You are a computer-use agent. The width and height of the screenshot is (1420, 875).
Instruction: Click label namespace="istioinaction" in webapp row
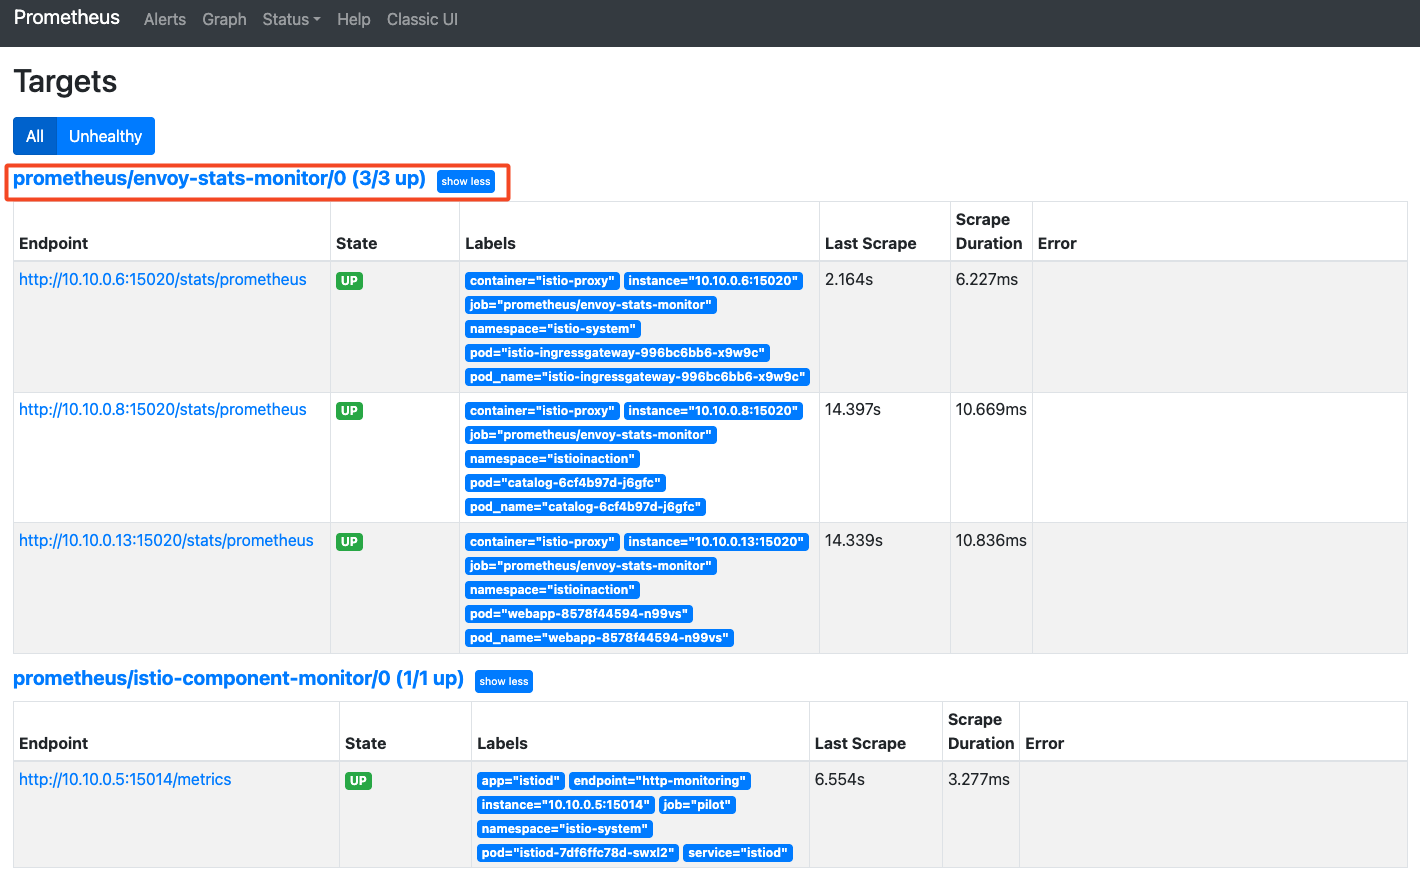tap(552, 590)
